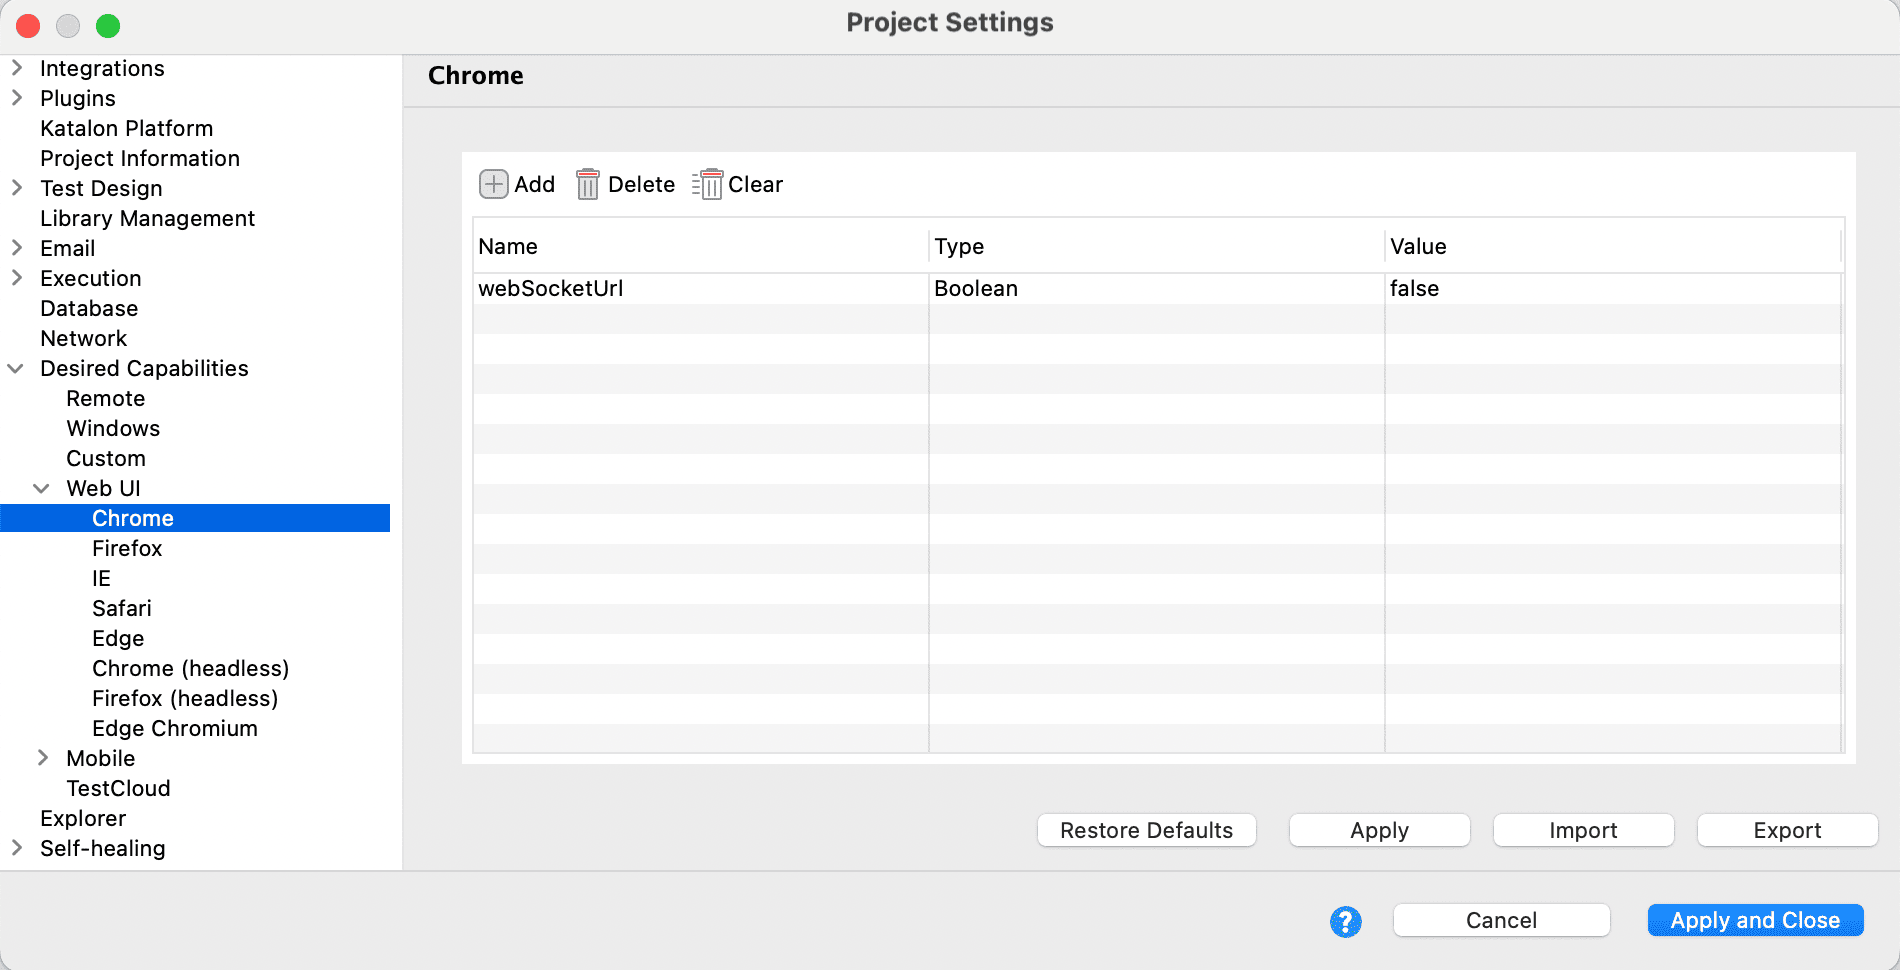Collapse the Web UI tree node
The width and height of the screenshot is (1900, 970).
42,489
